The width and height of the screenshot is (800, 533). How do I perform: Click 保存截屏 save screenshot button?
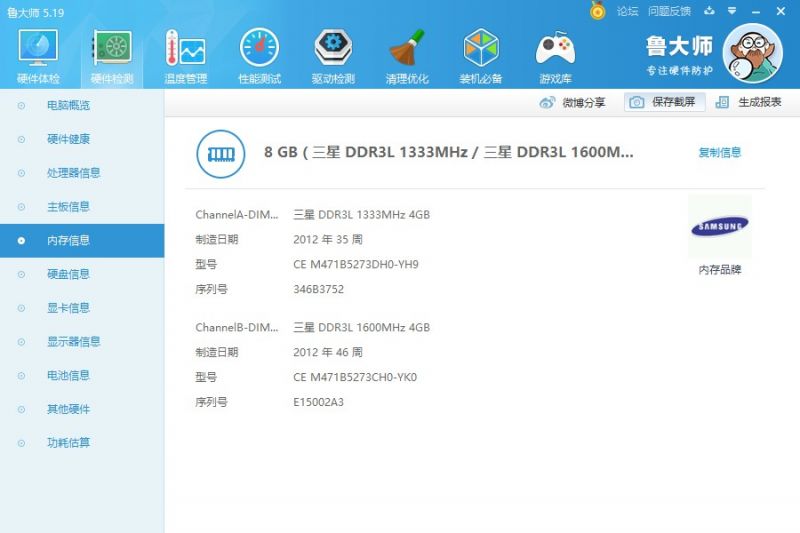[664, 102]
